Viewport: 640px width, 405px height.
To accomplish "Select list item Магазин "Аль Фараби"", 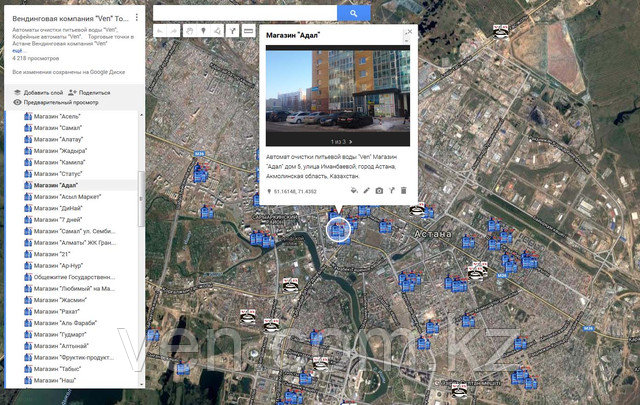I will (65, 323).
